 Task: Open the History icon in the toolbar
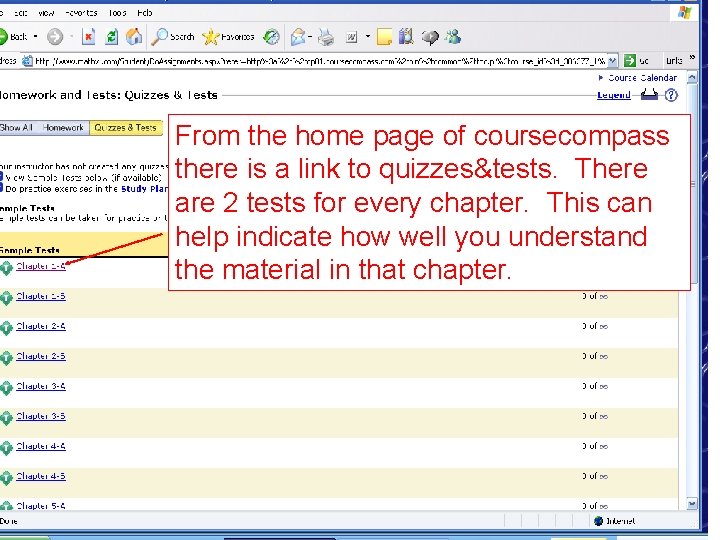point(271,37)
